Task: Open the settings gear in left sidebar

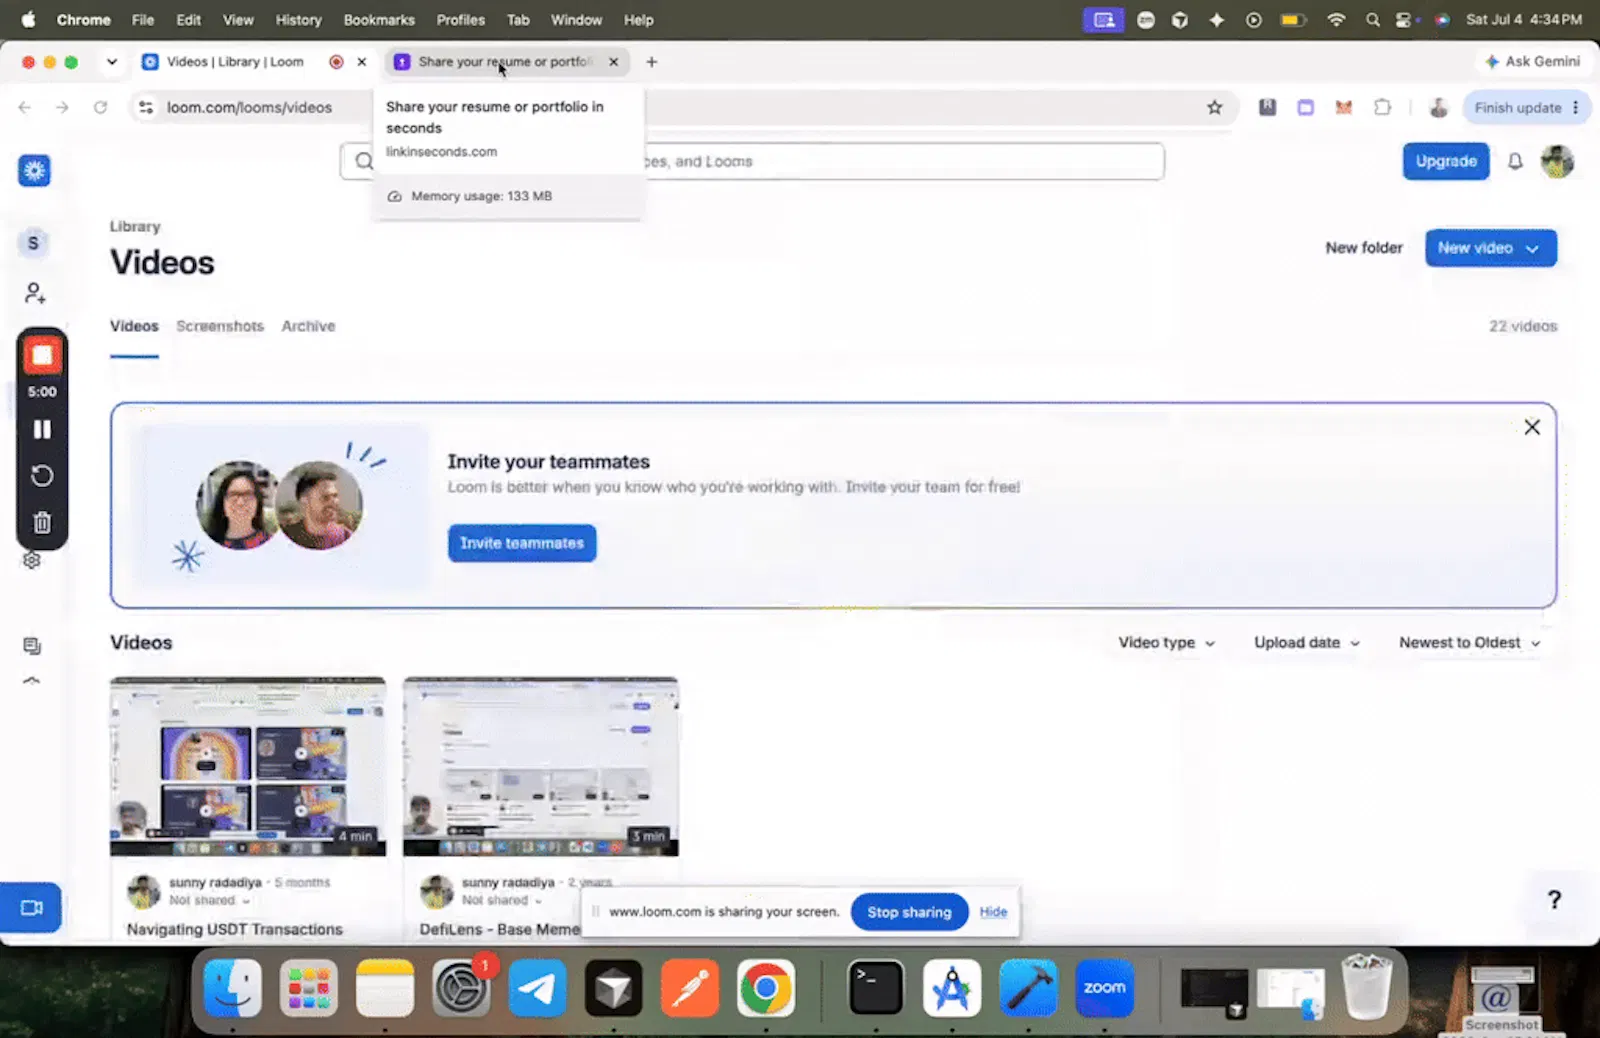Action: coord(32,561)
